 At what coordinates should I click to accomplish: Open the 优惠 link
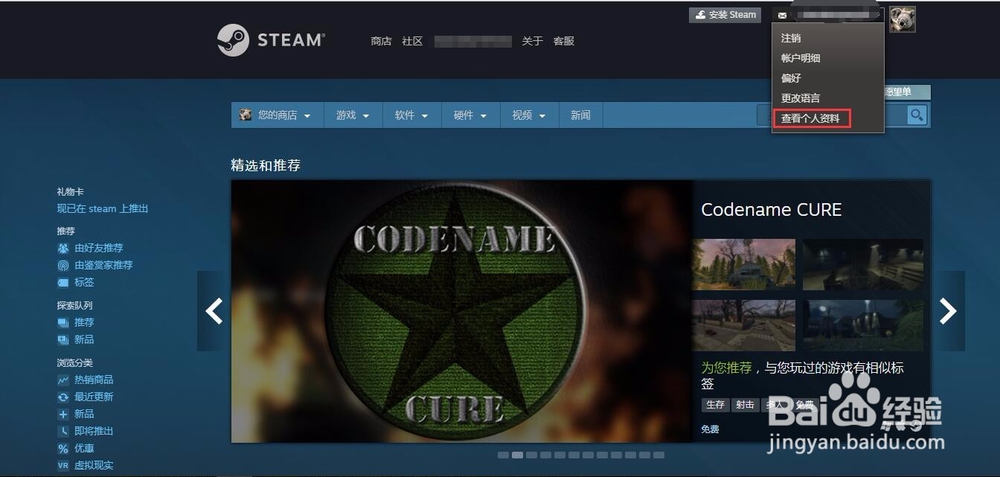(x=84, y=448)
